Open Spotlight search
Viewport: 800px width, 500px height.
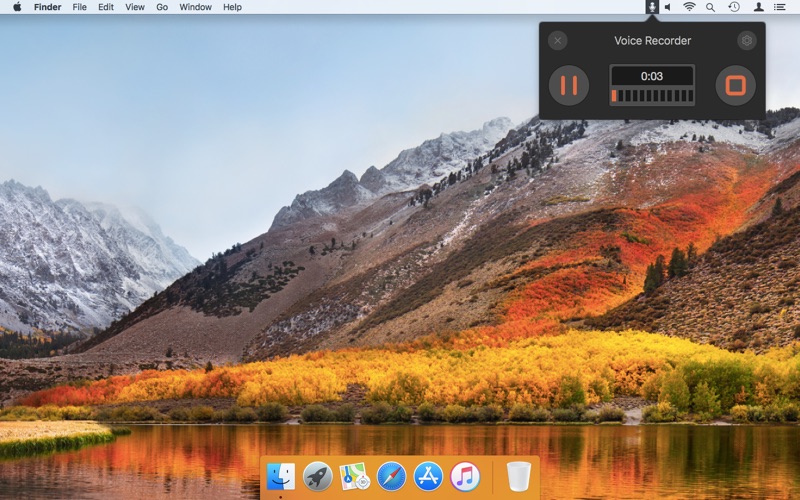click(710, 7)
